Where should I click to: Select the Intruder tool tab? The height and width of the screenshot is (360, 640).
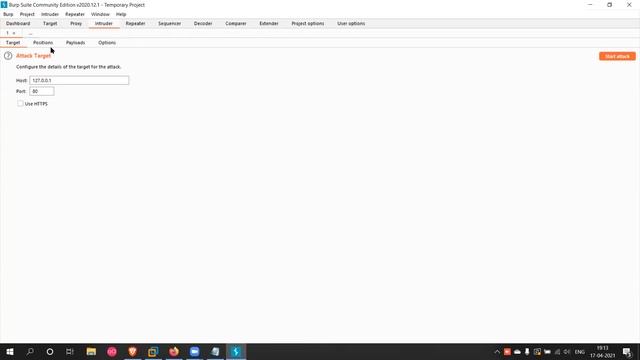click(x=104, y=24)
